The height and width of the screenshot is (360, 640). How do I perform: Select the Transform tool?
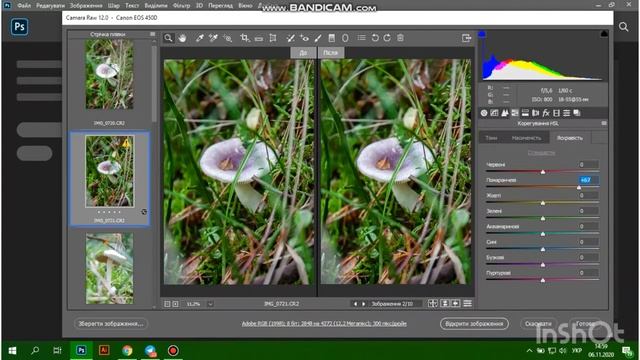click(273, 38)
